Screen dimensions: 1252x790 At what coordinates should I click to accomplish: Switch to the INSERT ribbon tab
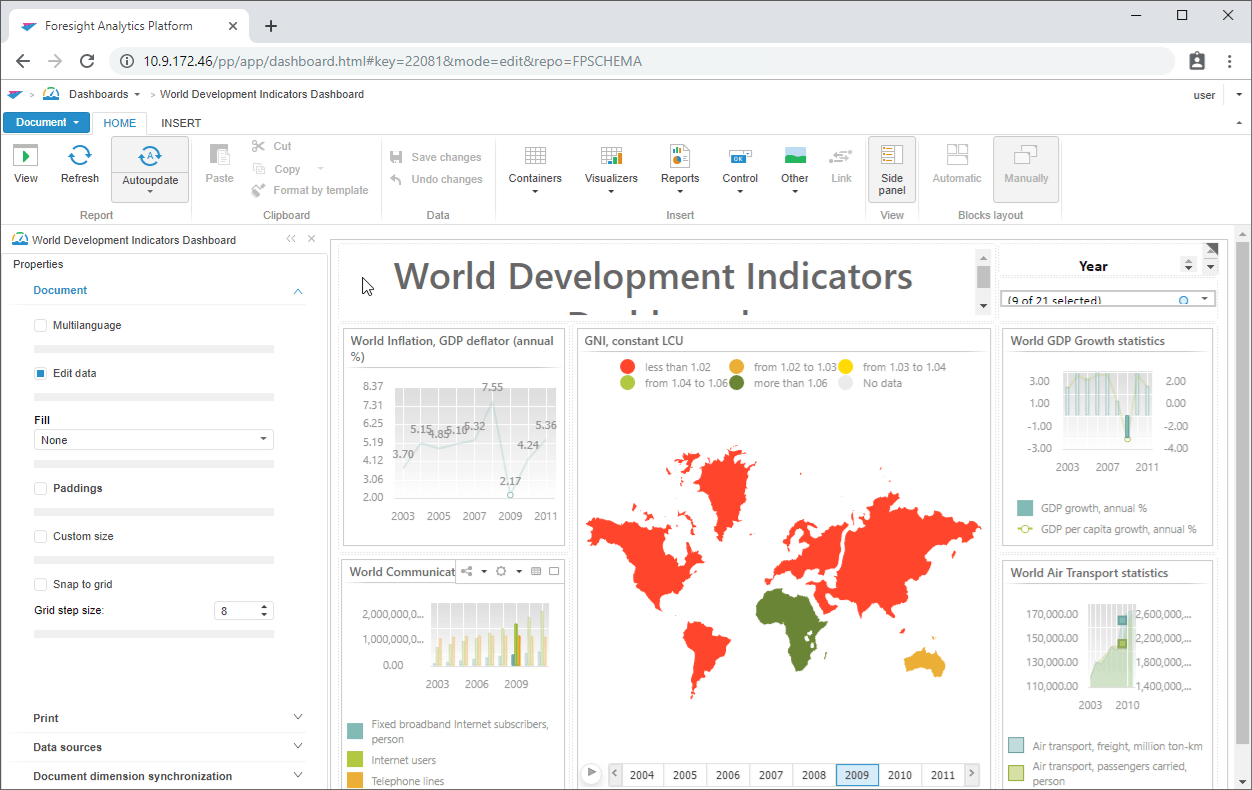point(181,123)
